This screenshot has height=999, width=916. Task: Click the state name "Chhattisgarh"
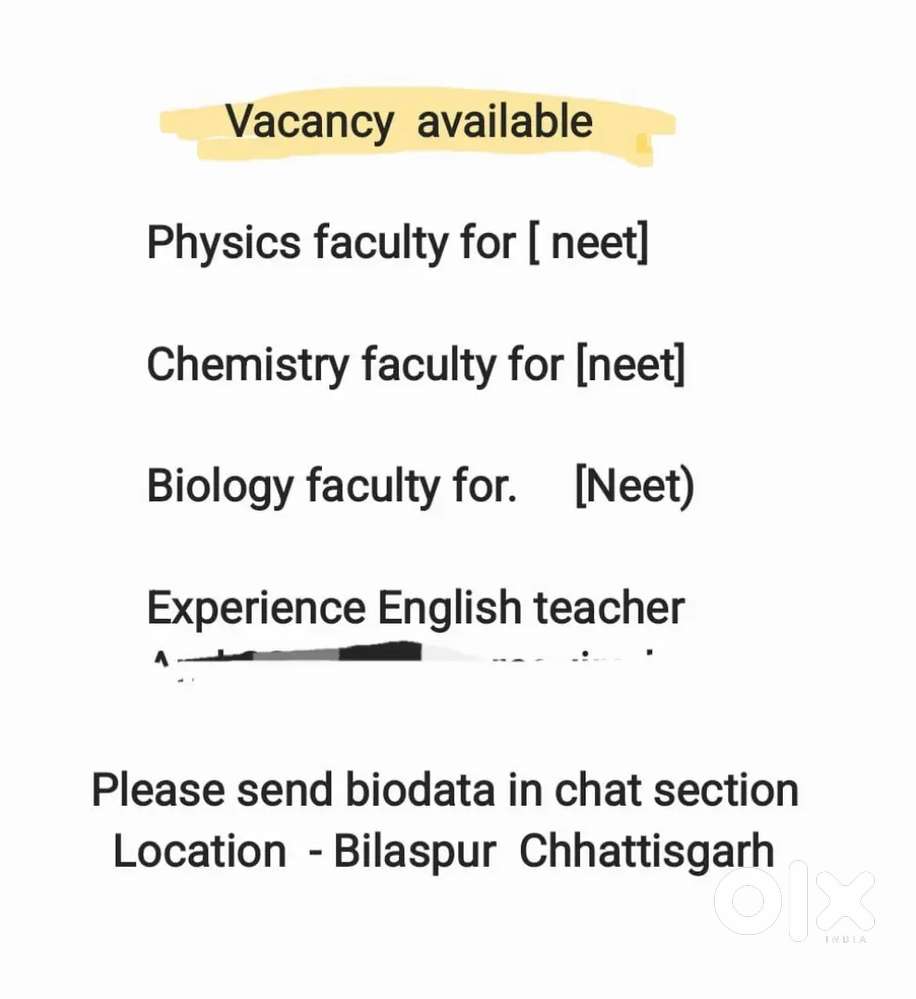(647, 851)
